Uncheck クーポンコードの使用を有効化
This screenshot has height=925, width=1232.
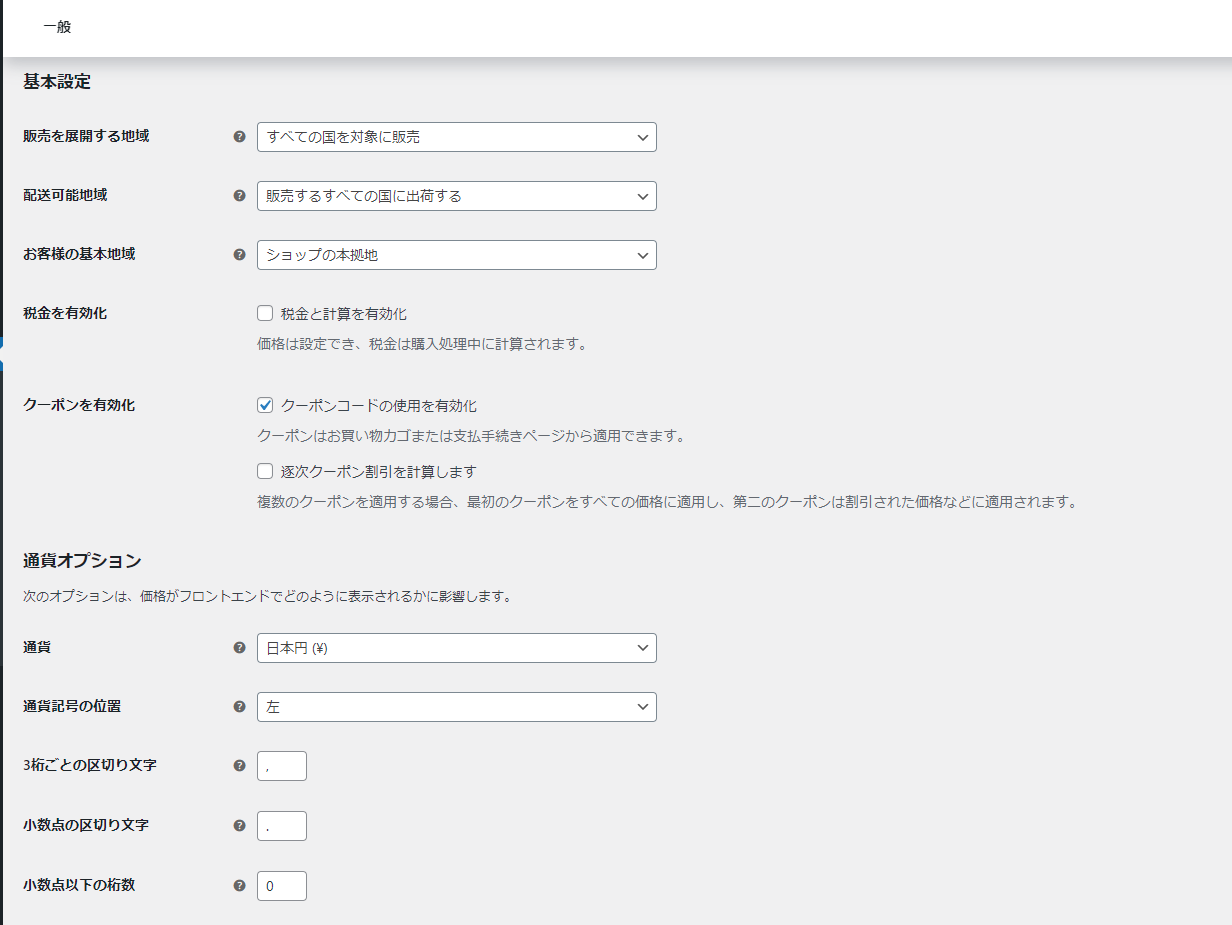coord(265,405)
